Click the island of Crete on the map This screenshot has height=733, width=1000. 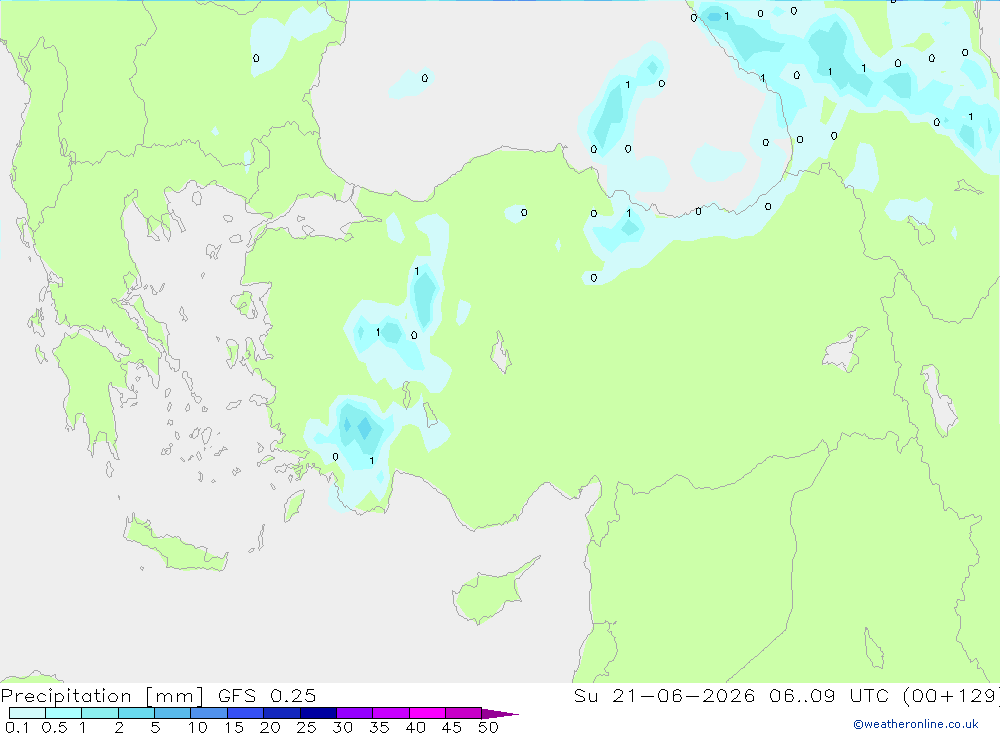point(175,544)
